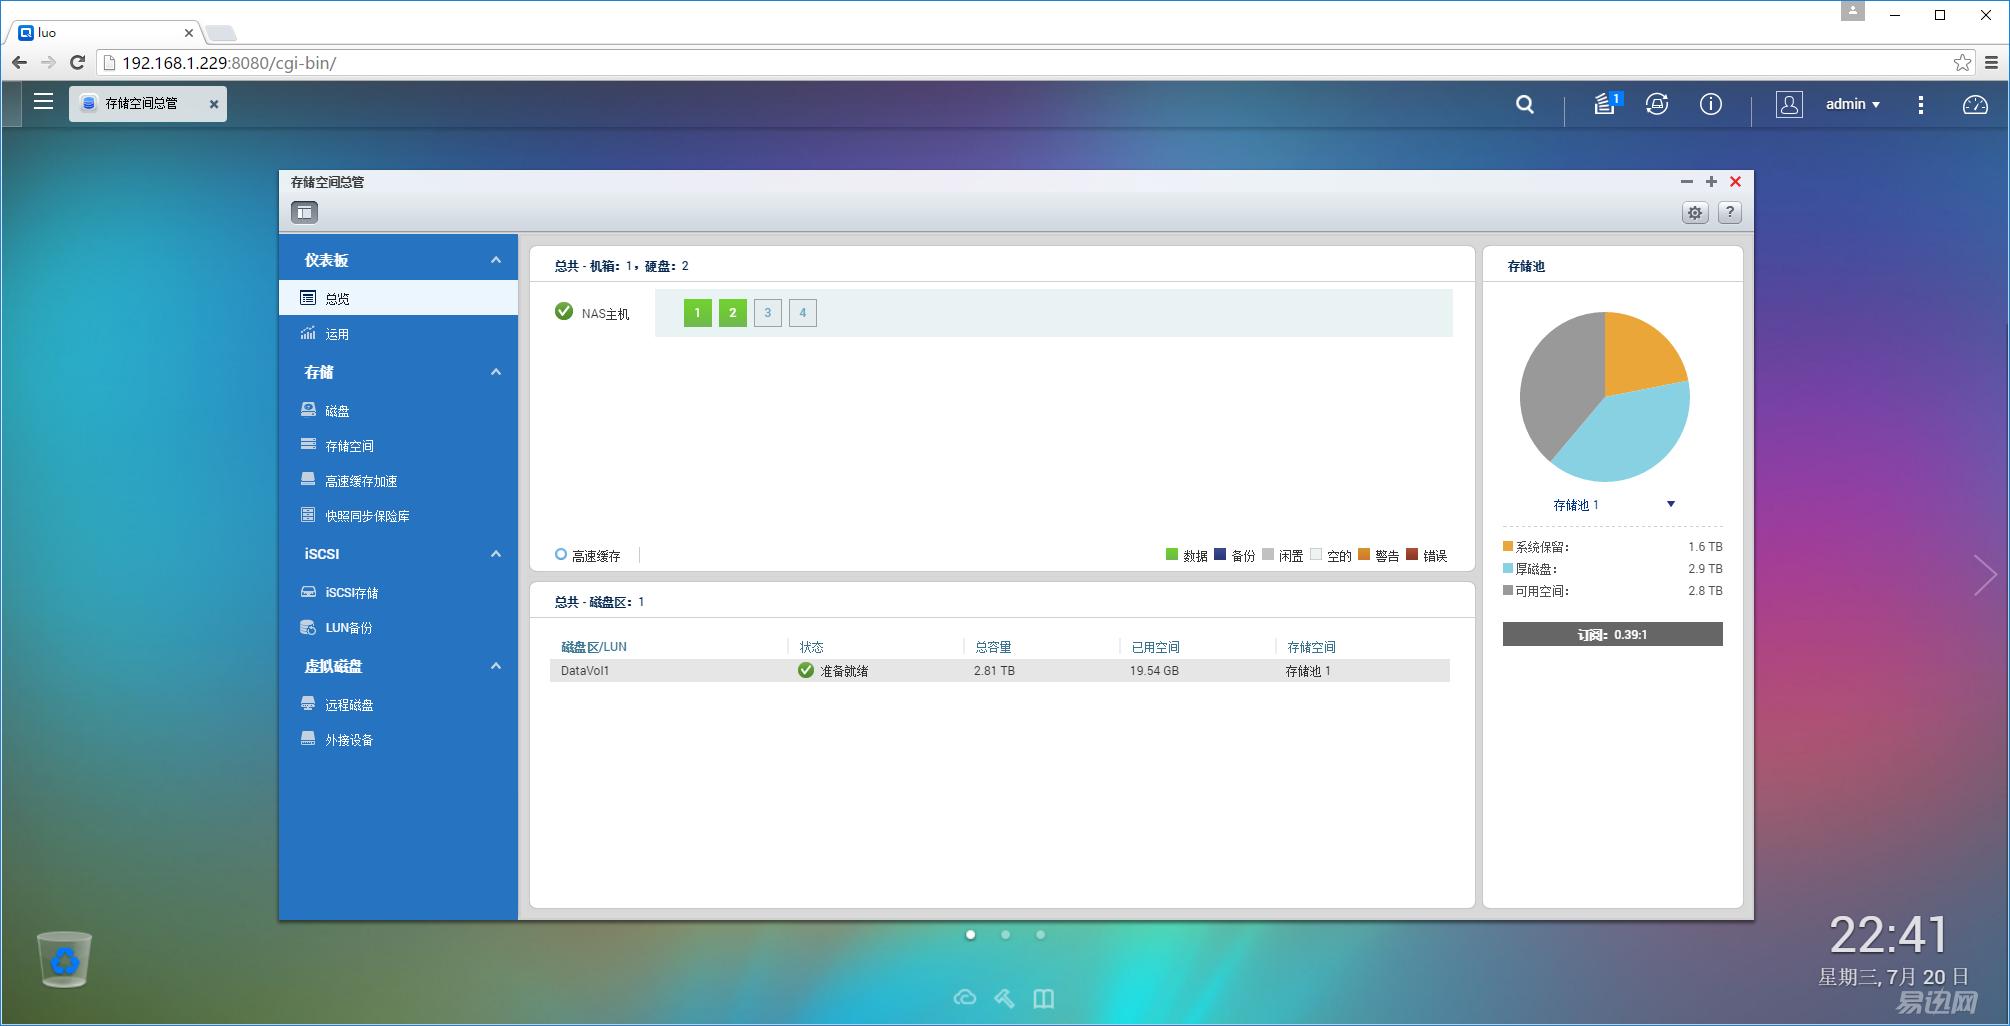
Task: Click the desktop search magnifier icon
Action: 1525,104
